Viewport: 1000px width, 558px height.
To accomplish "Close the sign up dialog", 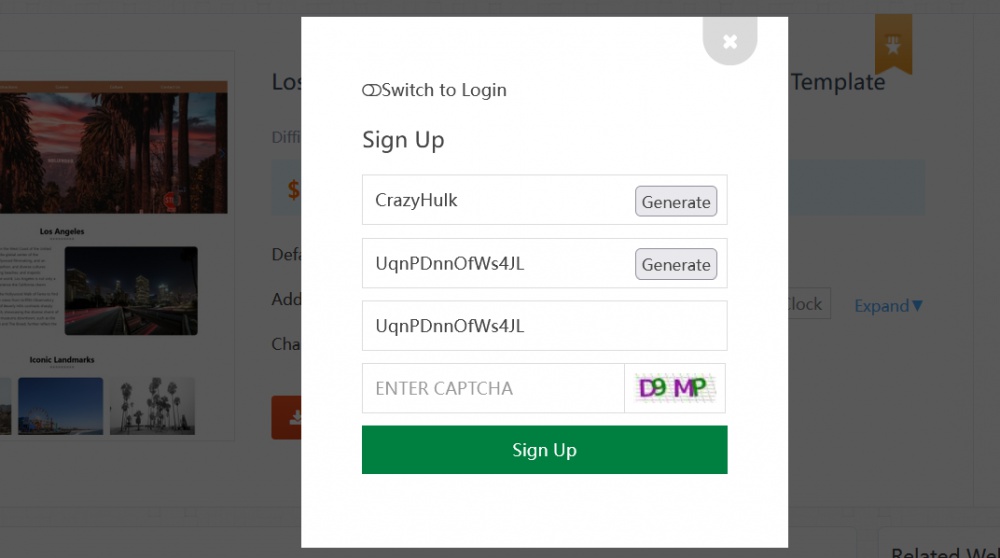I will pyautogui.click(x=730, y=41).
